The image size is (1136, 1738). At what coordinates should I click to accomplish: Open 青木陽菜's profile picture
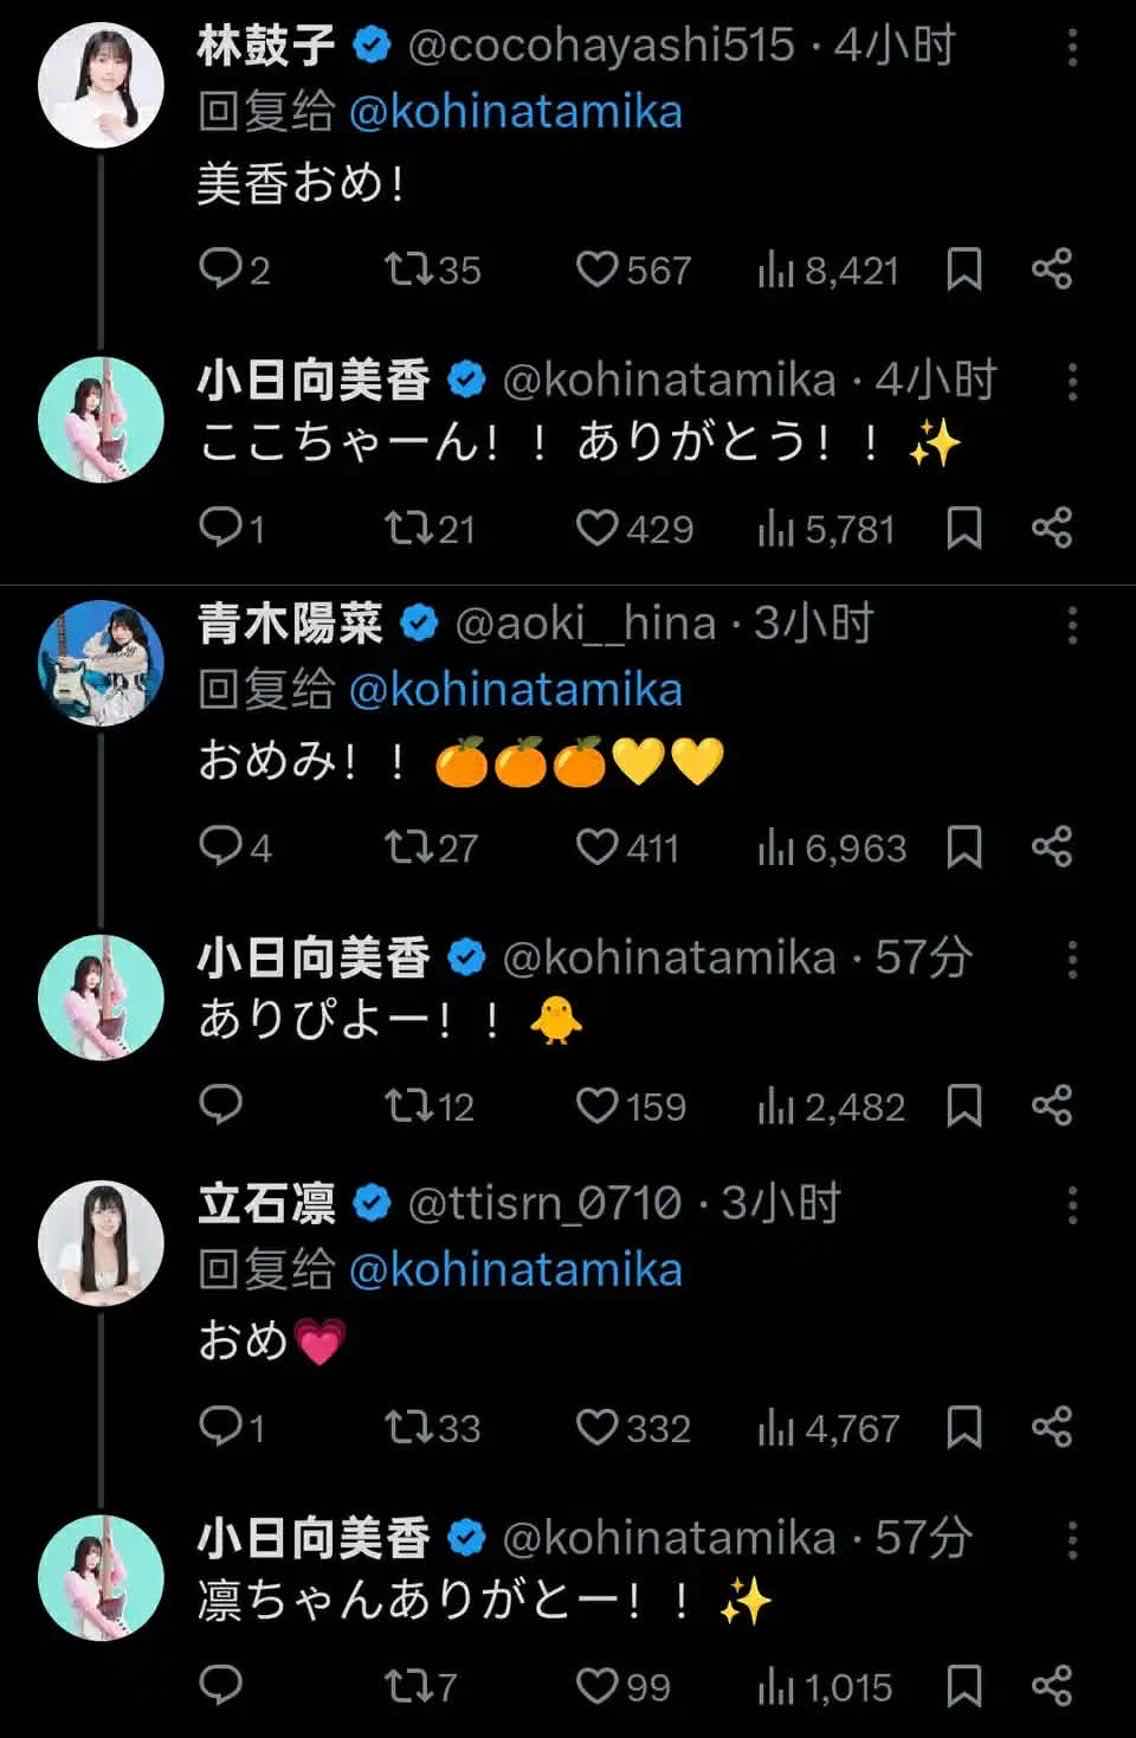pos(100,662)
